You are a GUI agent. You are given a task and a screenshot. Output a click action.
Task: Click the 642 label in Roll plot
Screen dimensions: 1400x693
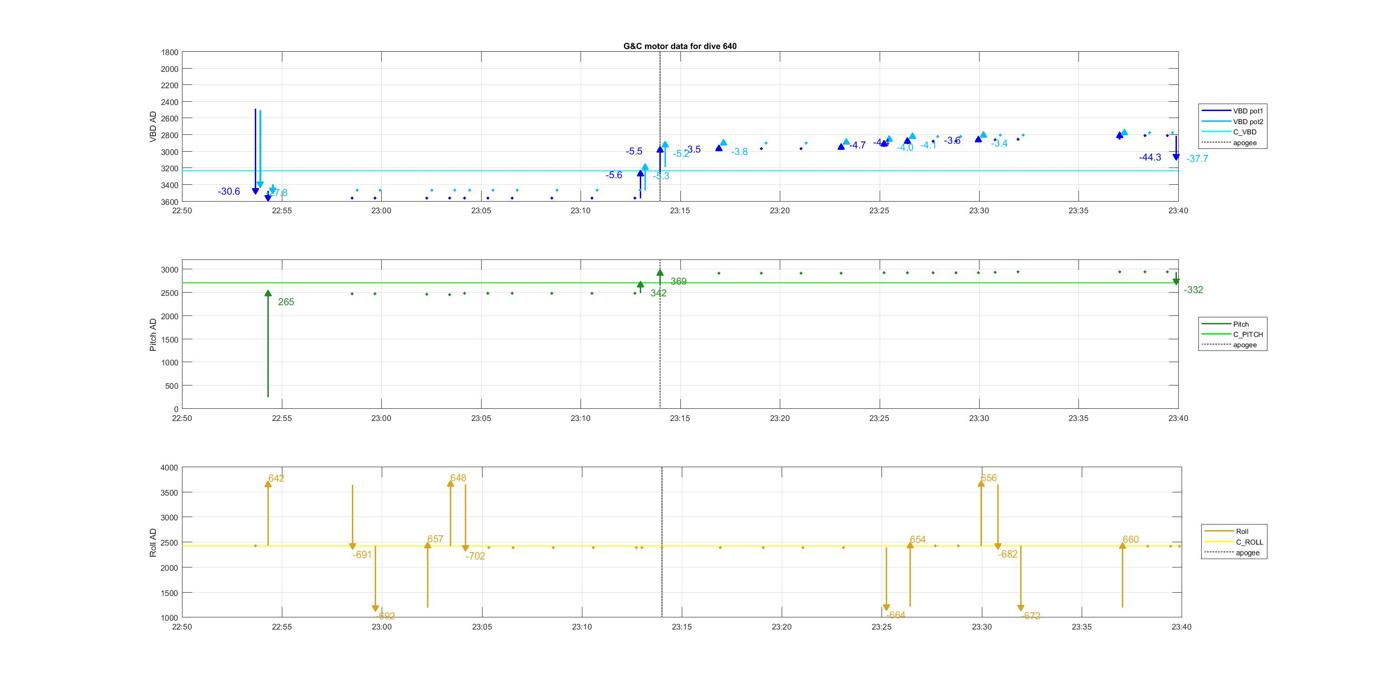pos(276,479)
